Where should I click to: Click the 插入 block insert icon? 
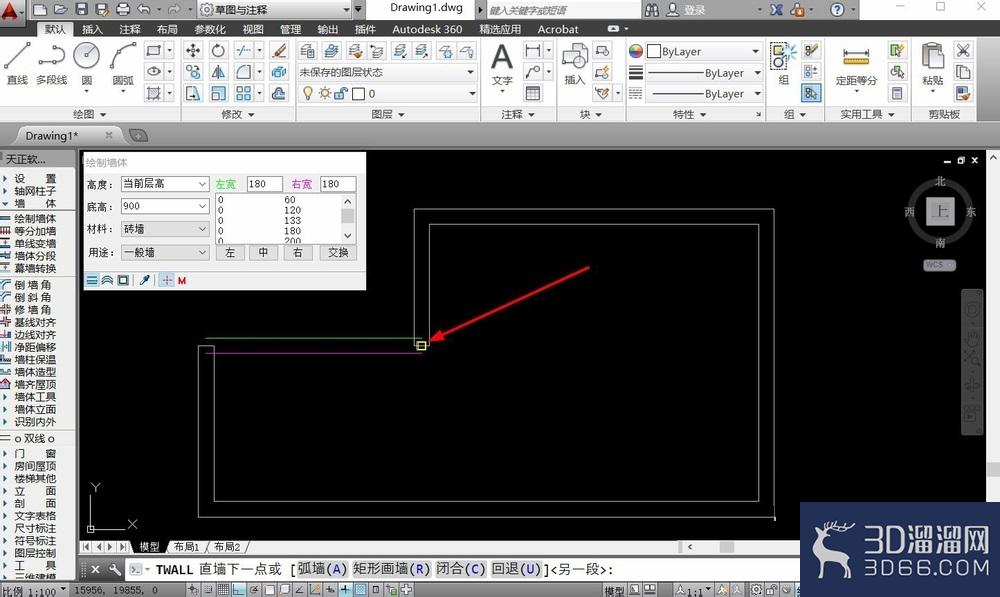tap(575, 63)
